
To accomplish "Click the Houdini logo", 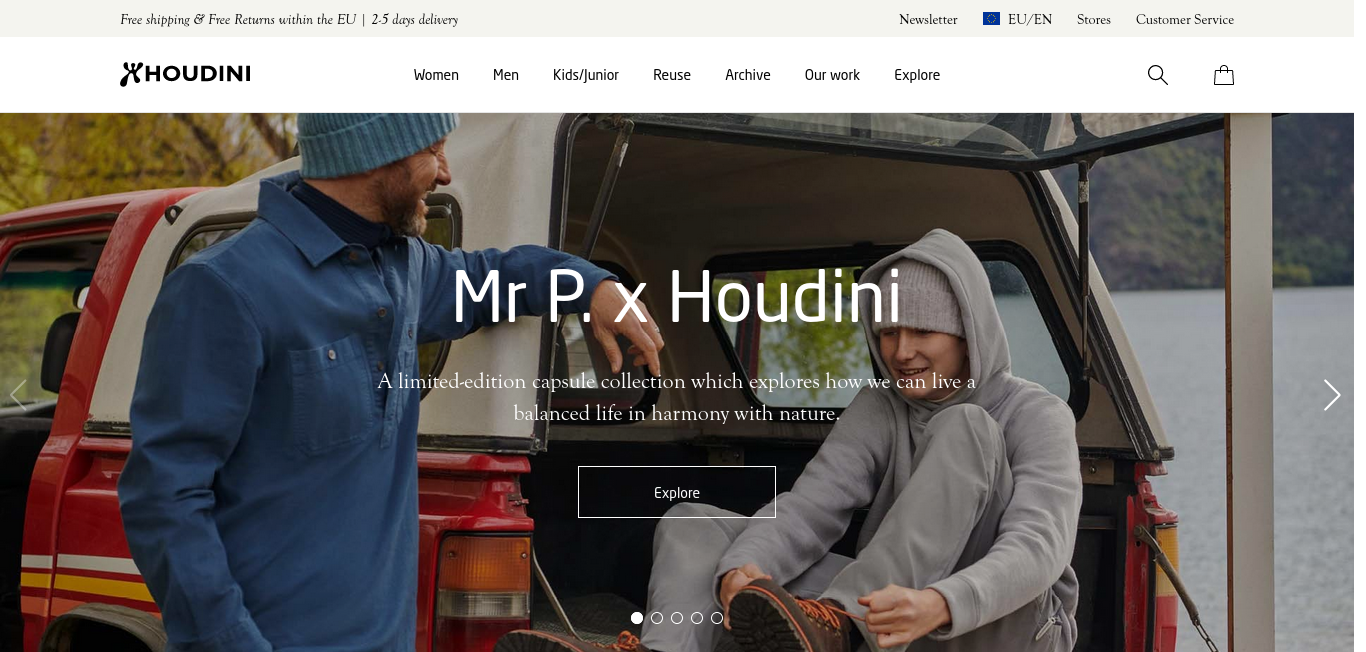I will point(185,74).
